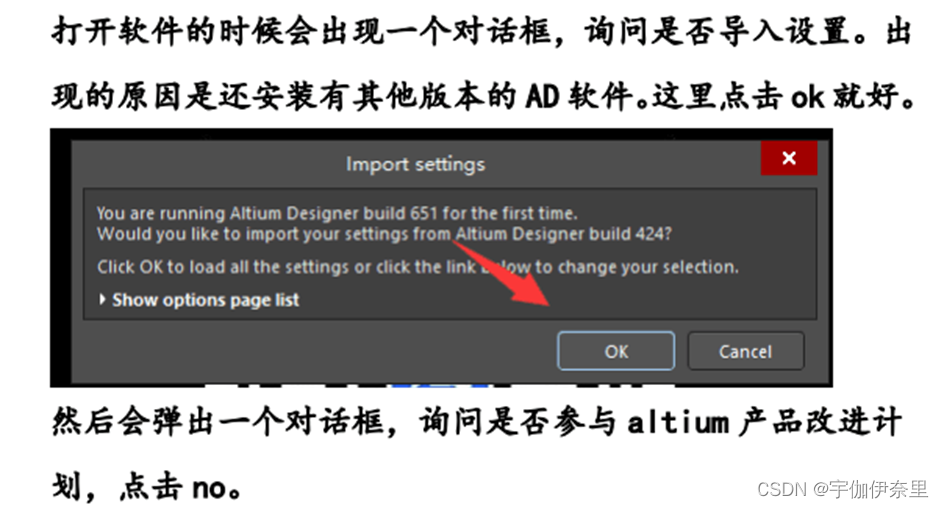Click the first line beginning '打开软件的时候'
This screenshot has width=944, height=508.
482,31
